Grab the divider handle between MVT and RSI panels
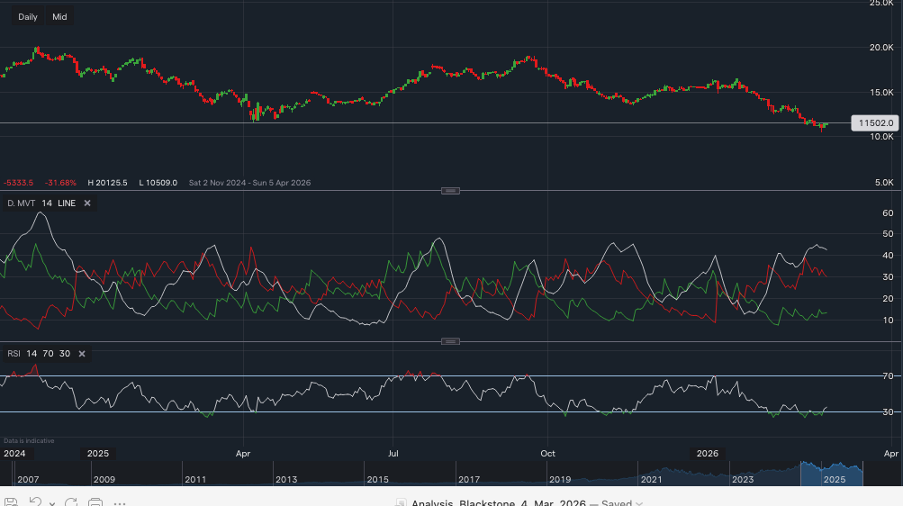The image size is (904, 506). tap(451, 341)
